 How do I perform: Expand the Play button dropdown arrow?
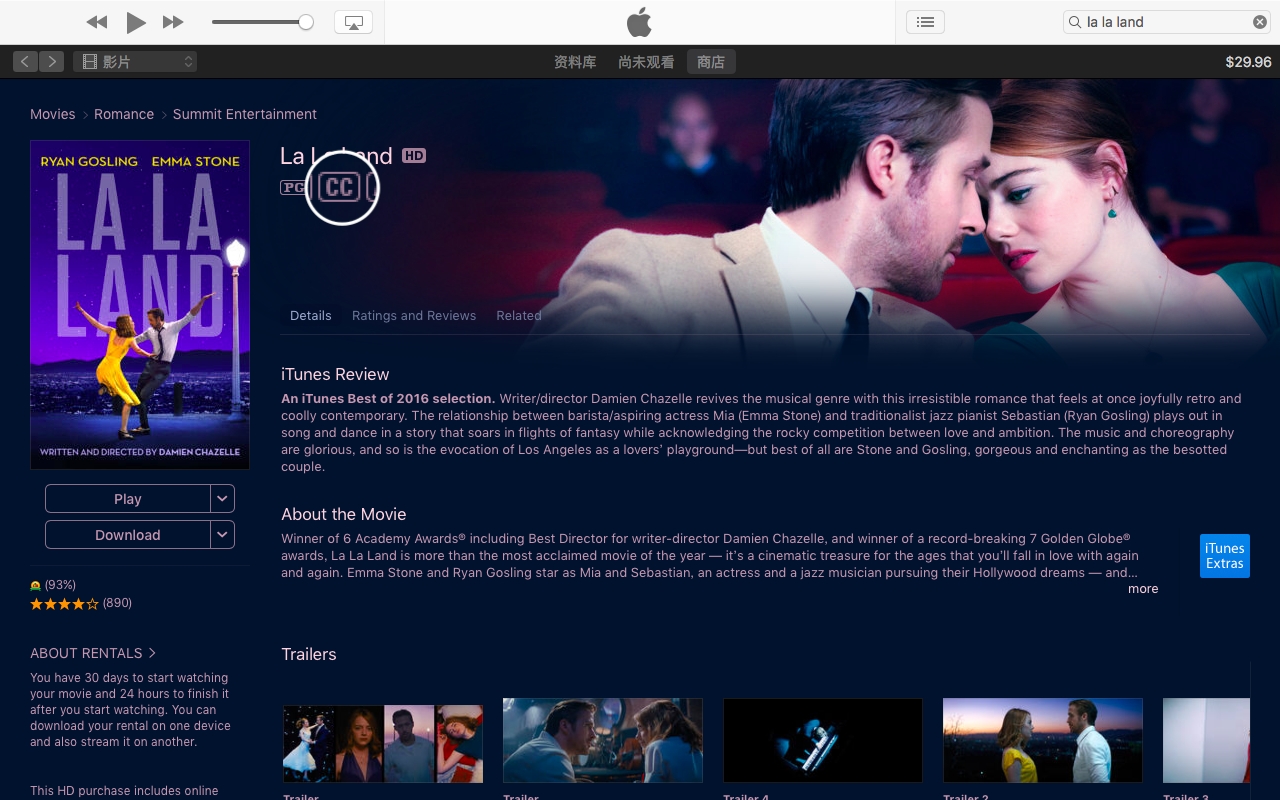point(223,499)
